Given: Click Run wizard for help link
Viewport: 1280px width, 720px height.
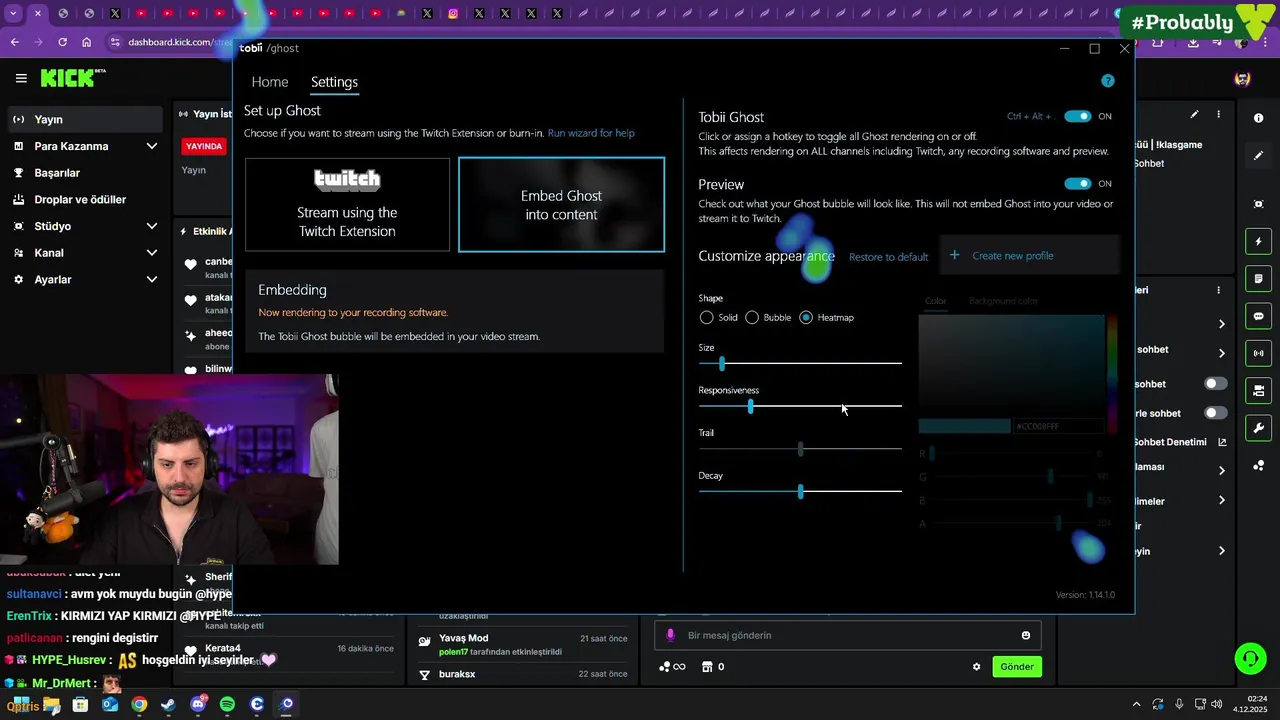Looking at the screenshot, I should pos(591,133).
